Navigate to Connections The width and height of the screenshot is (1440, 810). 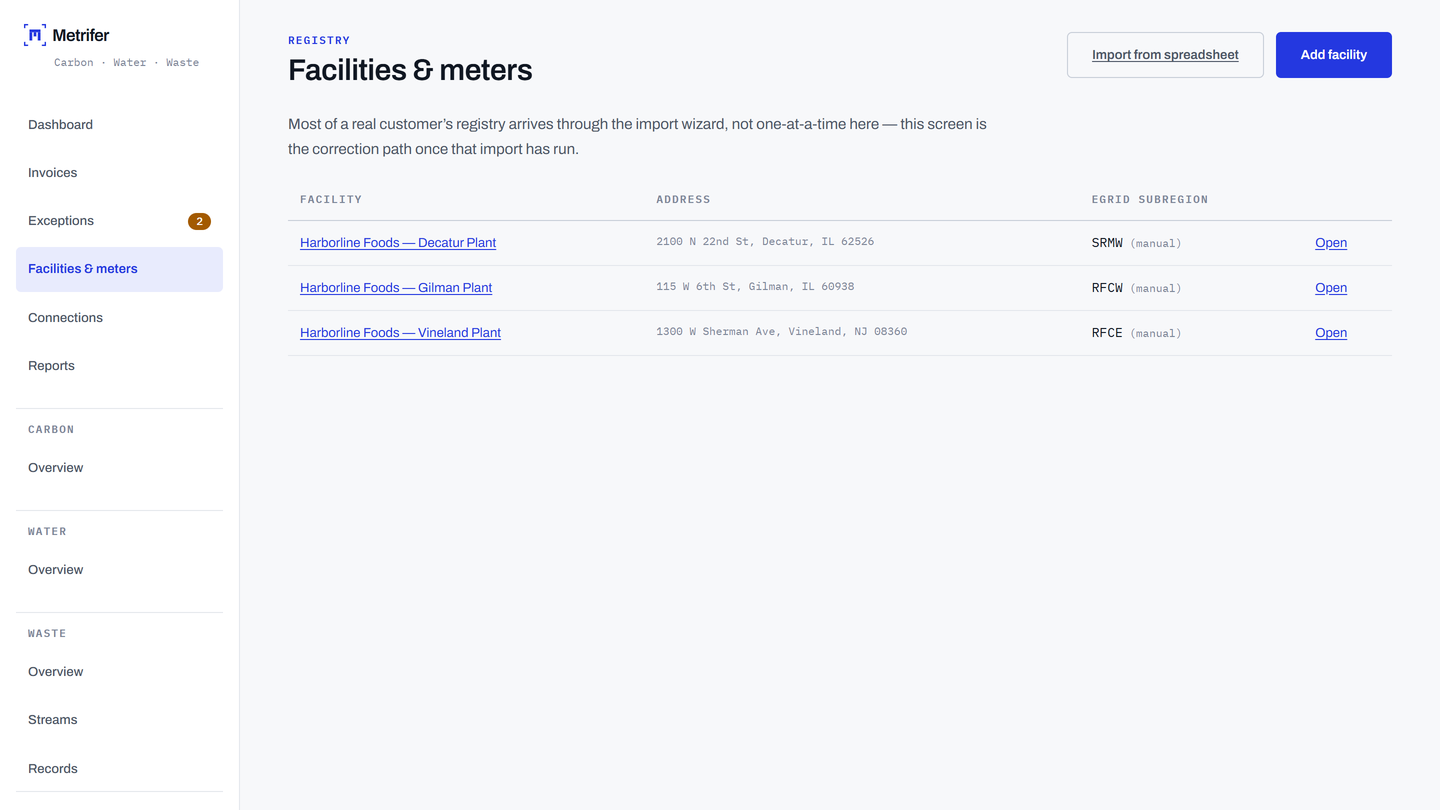click(x=119, y=318)
